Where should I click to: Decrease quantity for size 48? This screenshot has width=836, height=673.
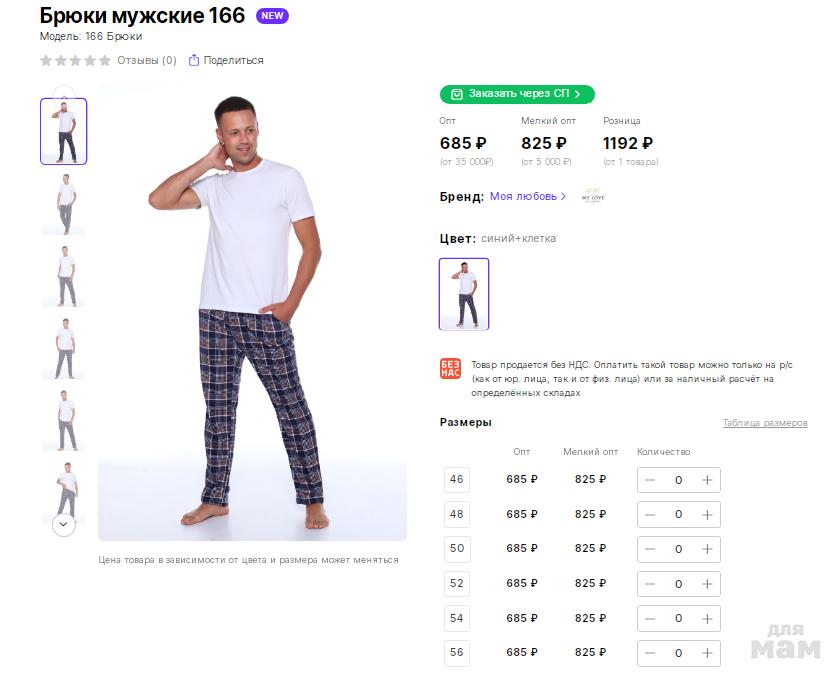point(650,514)
